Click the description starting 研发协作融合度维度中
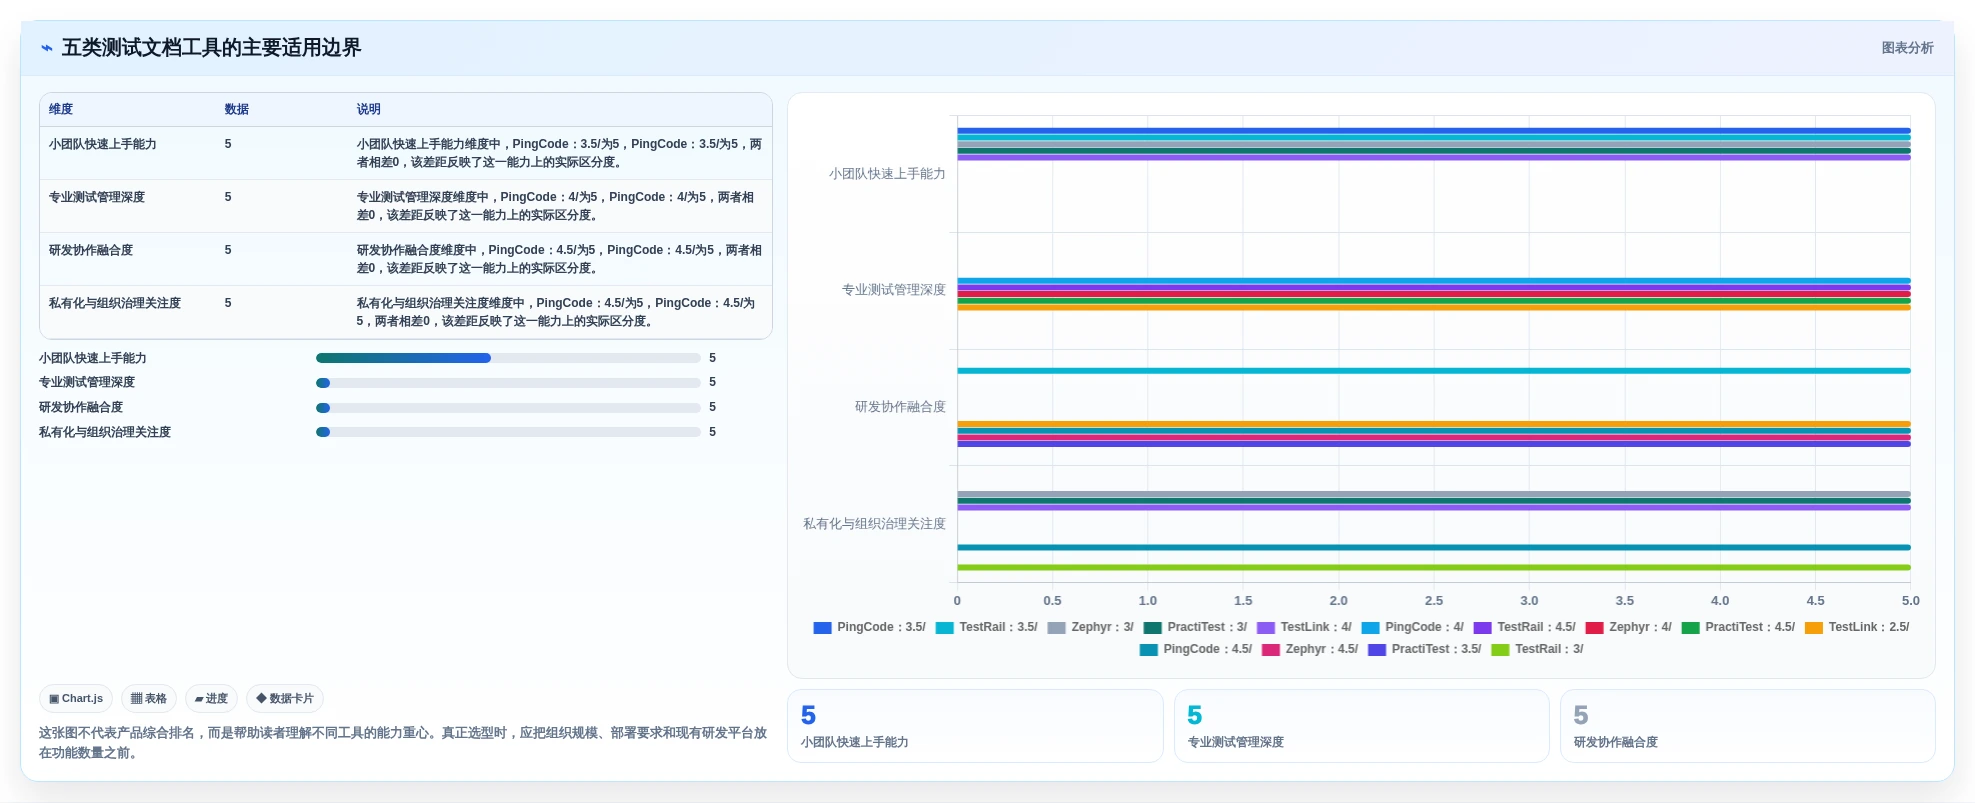Image resolution: width=1975 pixels, height=803 pixels. (x=559, y=259)
